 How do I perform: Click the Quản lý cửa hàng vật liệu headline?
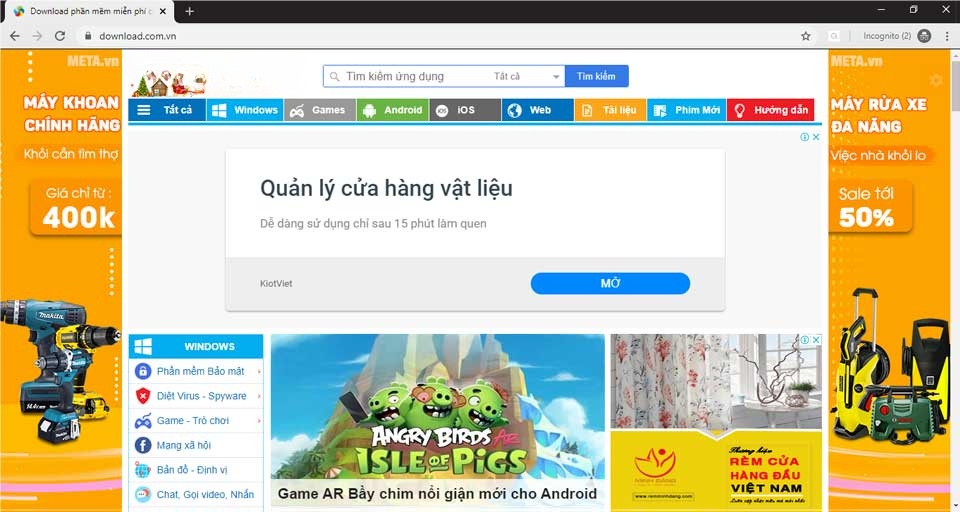[x=386, y=188]
